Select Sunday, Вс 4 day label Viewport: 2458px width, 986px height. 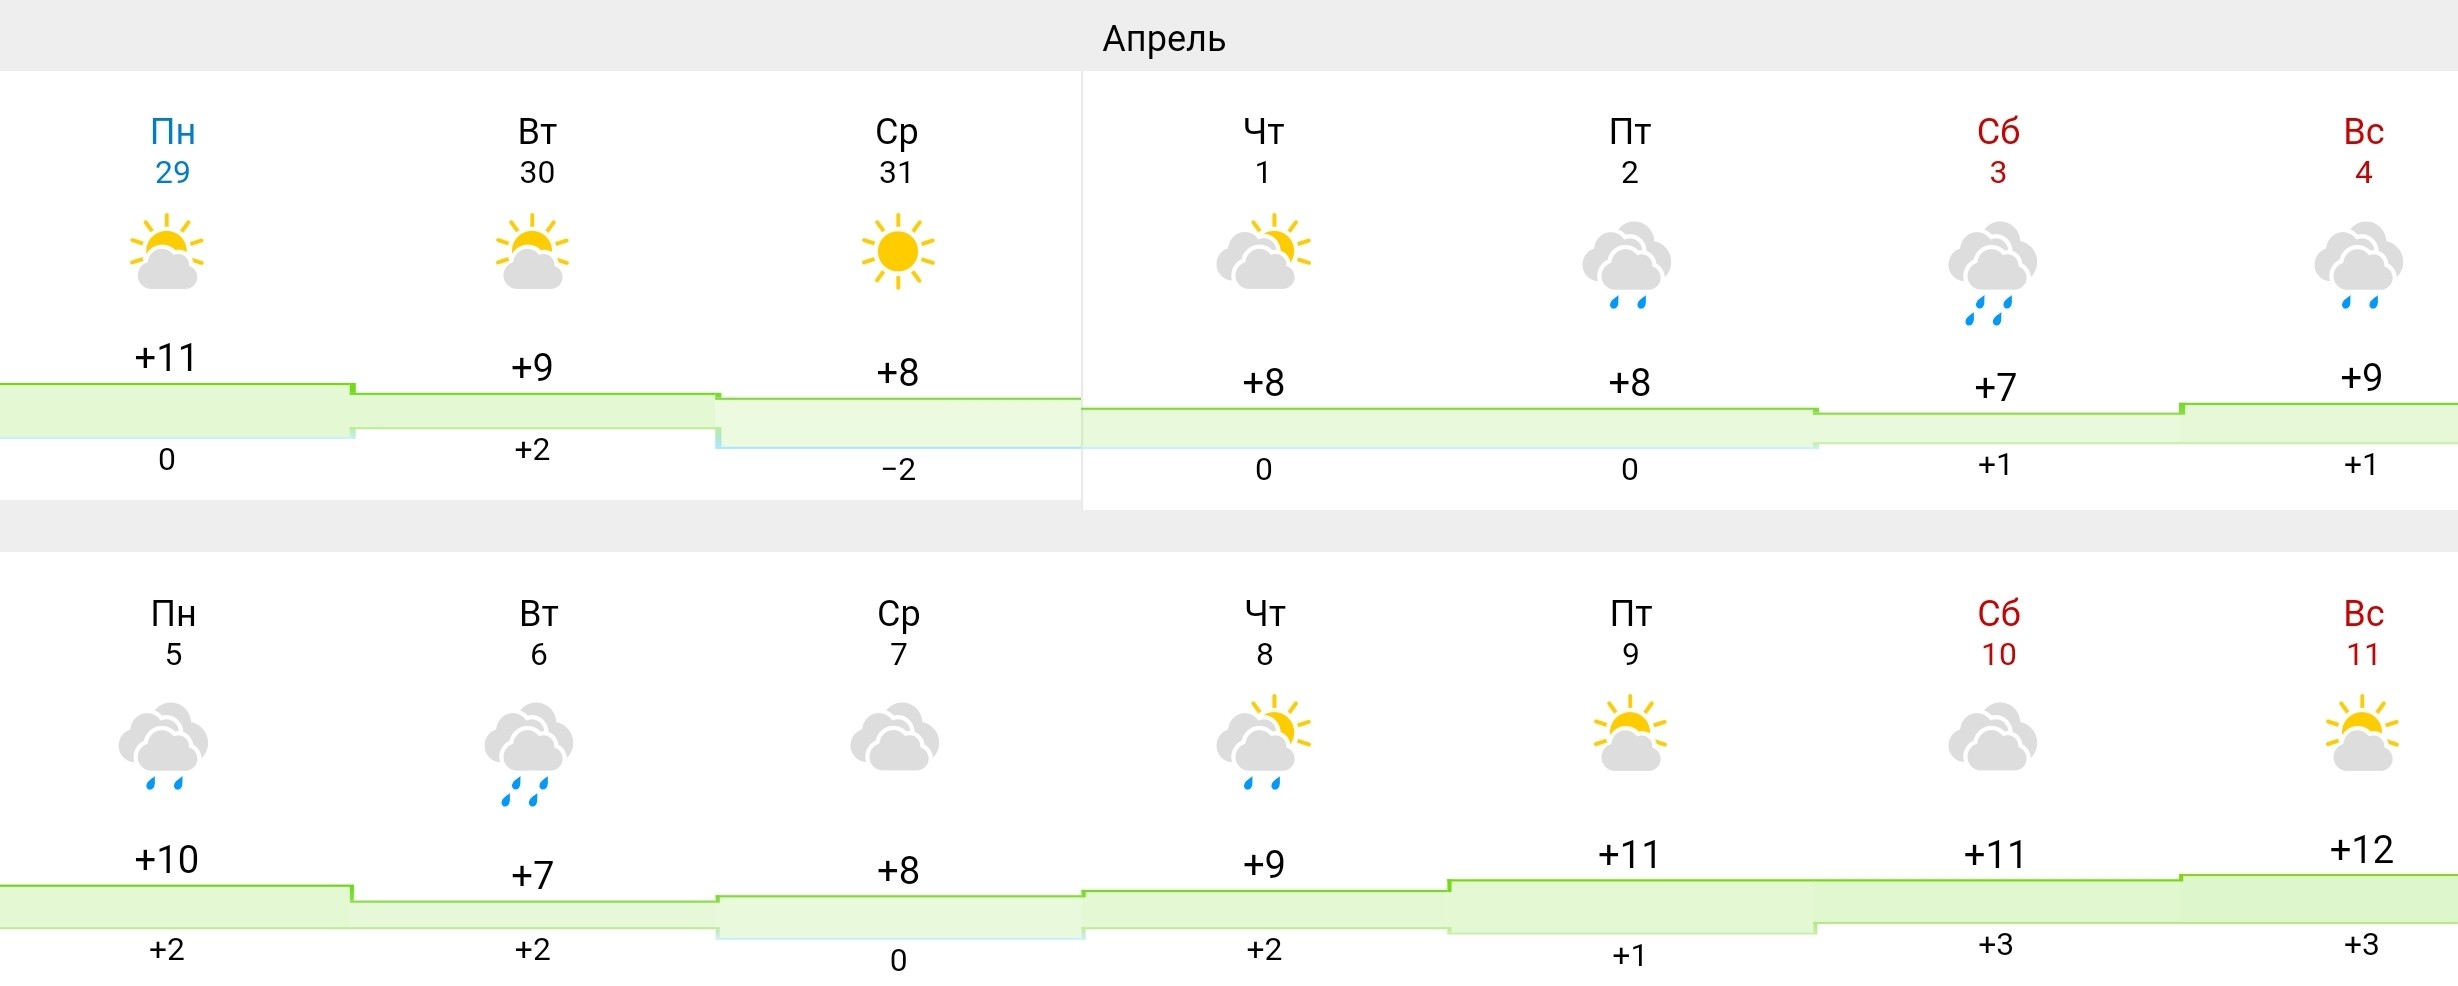(x=2363, y=151)
